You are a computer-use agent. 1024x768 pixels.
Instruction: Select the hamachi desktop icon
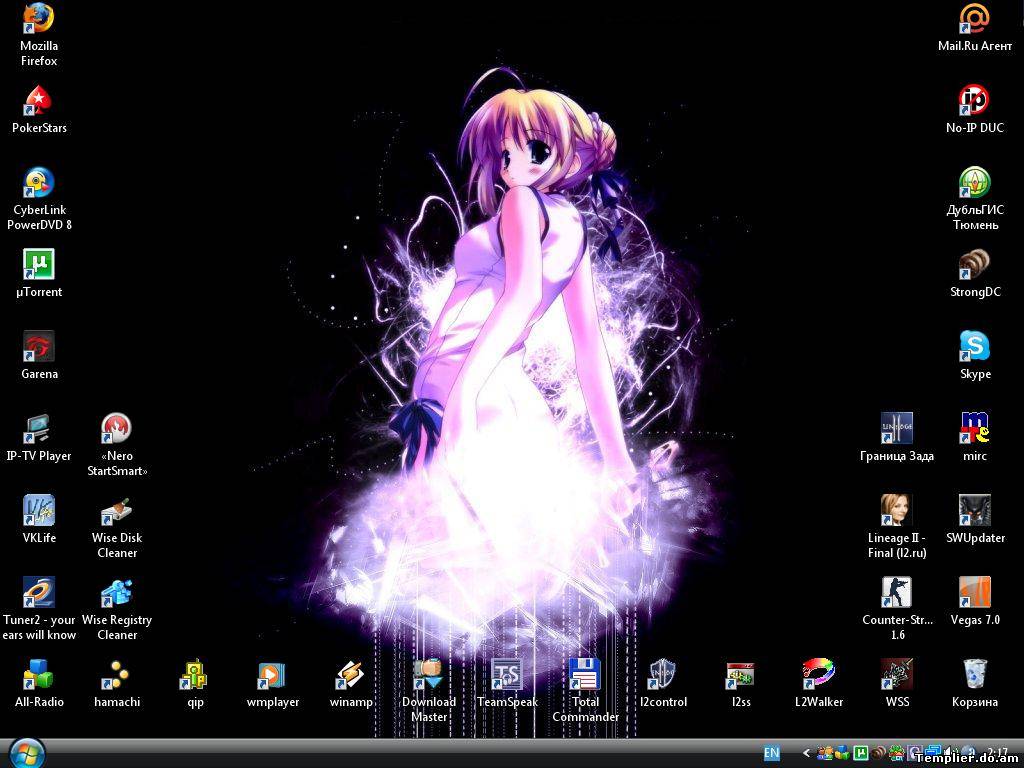point(117,675)
